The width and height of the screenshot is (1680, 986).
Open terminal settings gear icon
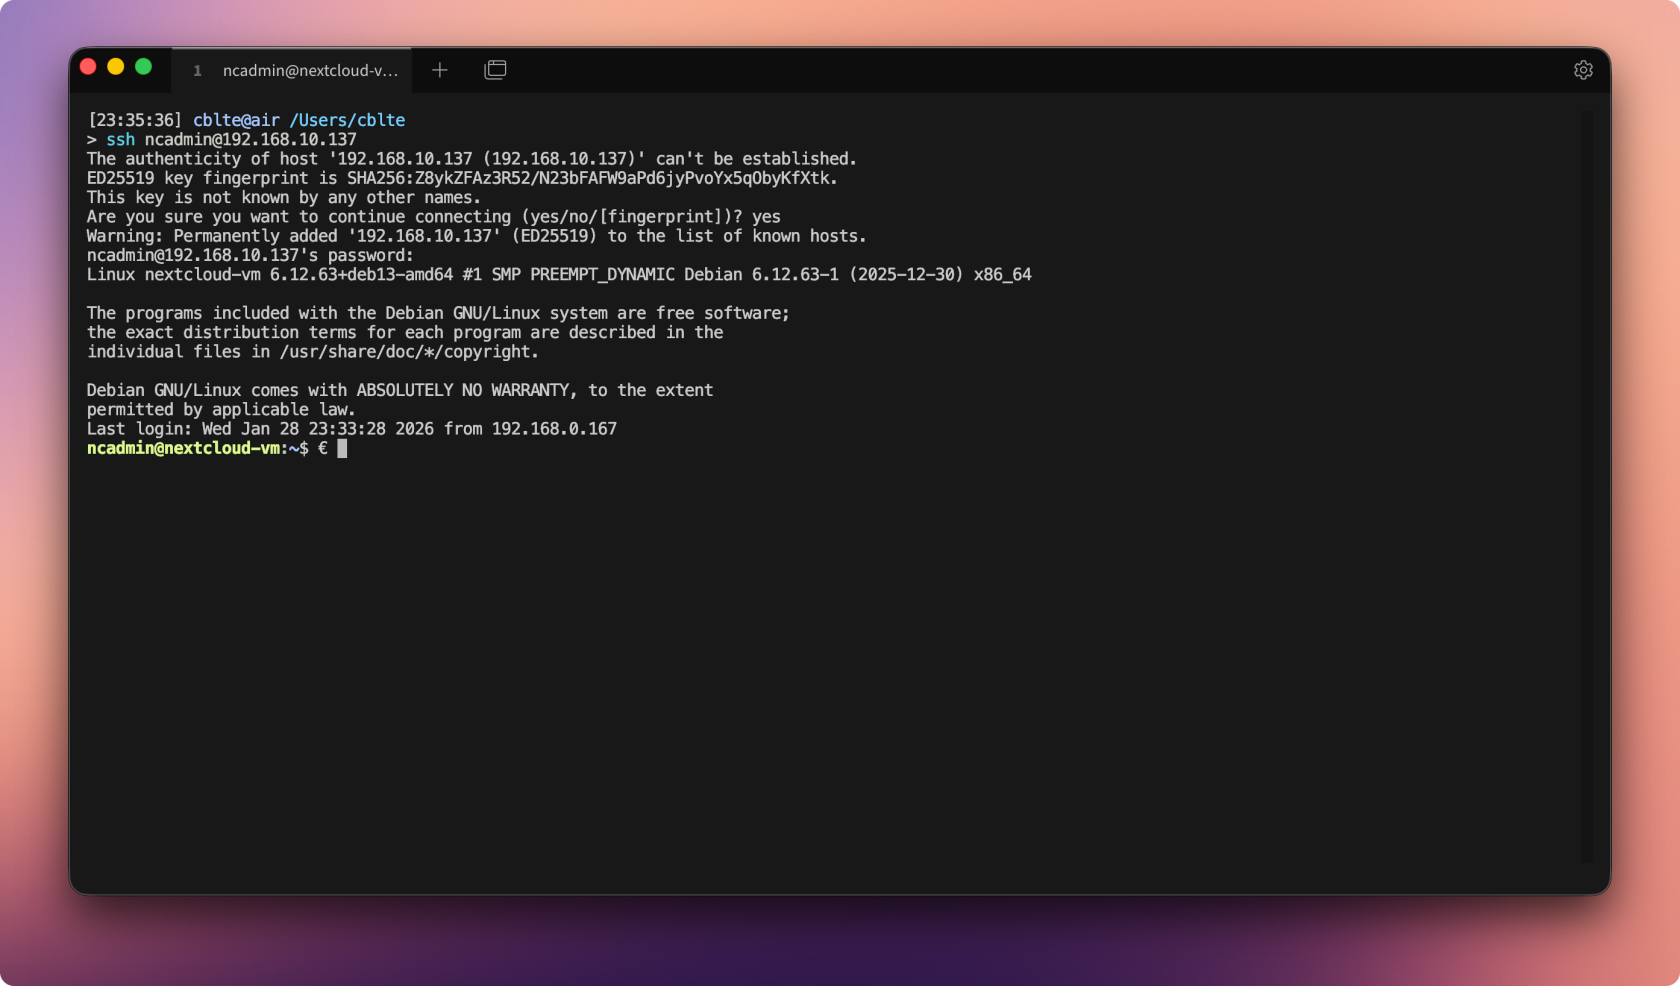pyautogui.click(x=1583, y=70)
